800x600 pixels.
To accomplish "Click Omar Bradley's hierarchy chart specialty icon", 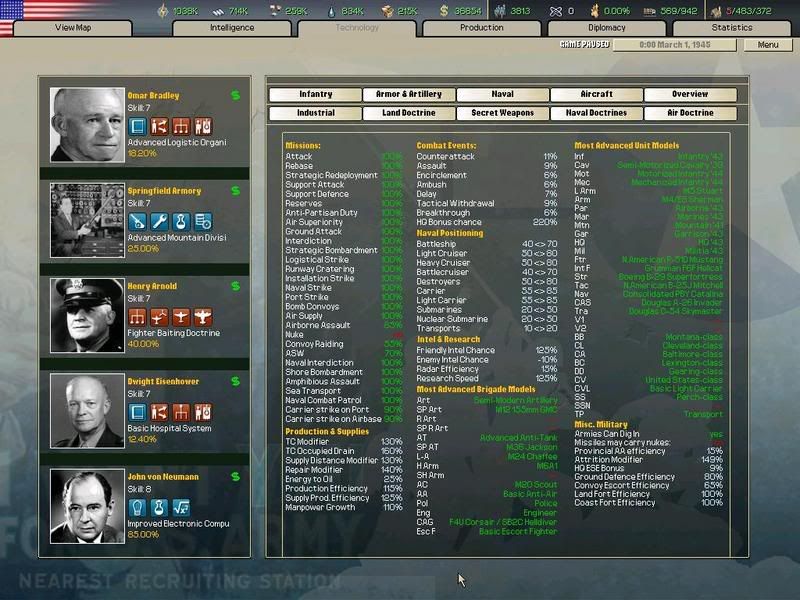I will pos(181,126).
